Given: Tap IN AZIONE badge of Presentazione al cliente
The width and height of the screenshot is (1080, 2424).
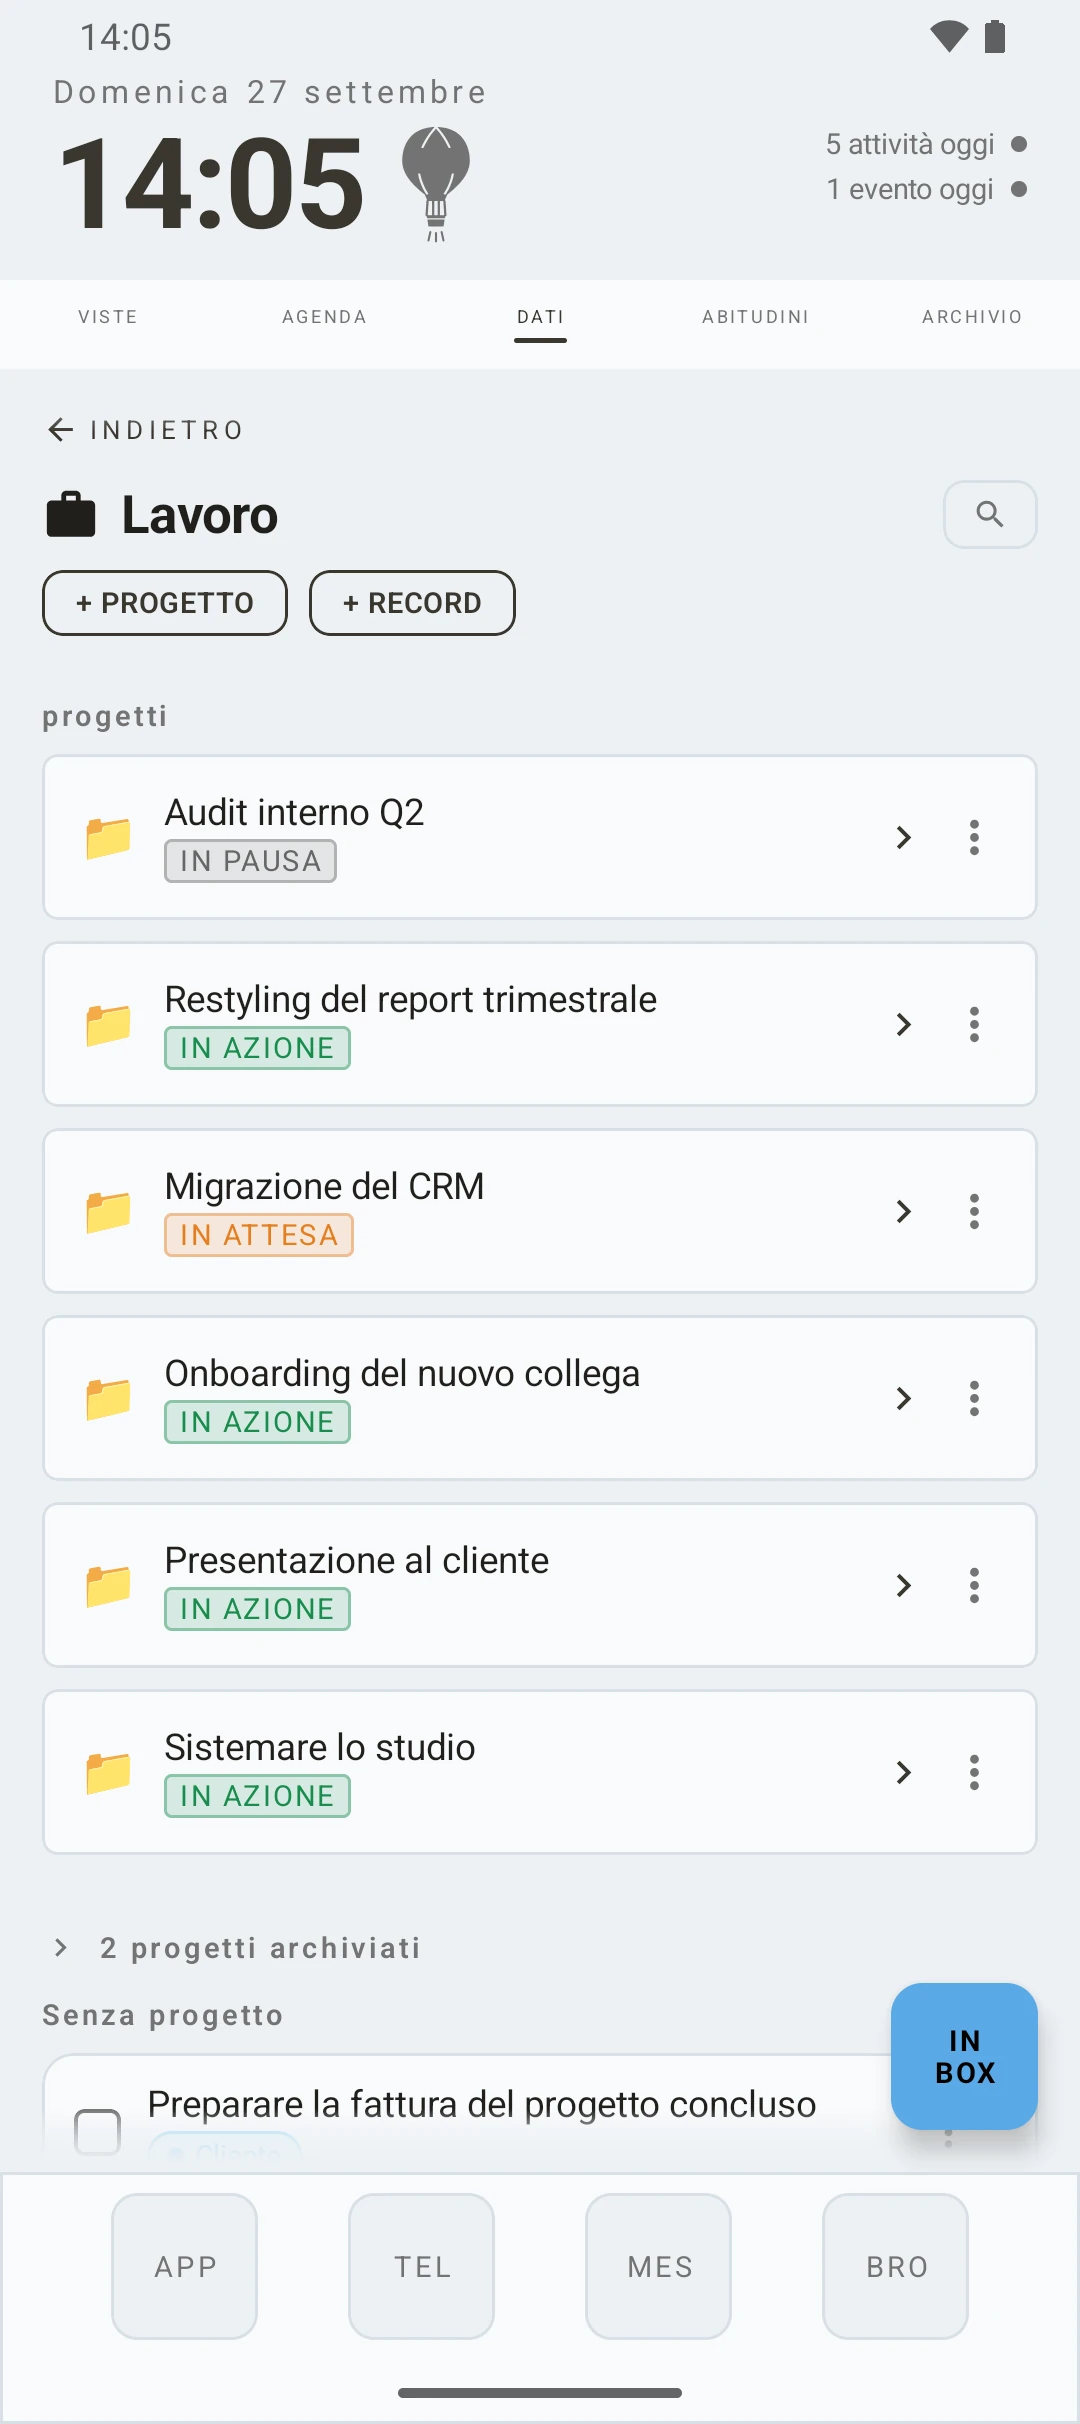Looking at the screenshot, I should (x=257, y=1609).
